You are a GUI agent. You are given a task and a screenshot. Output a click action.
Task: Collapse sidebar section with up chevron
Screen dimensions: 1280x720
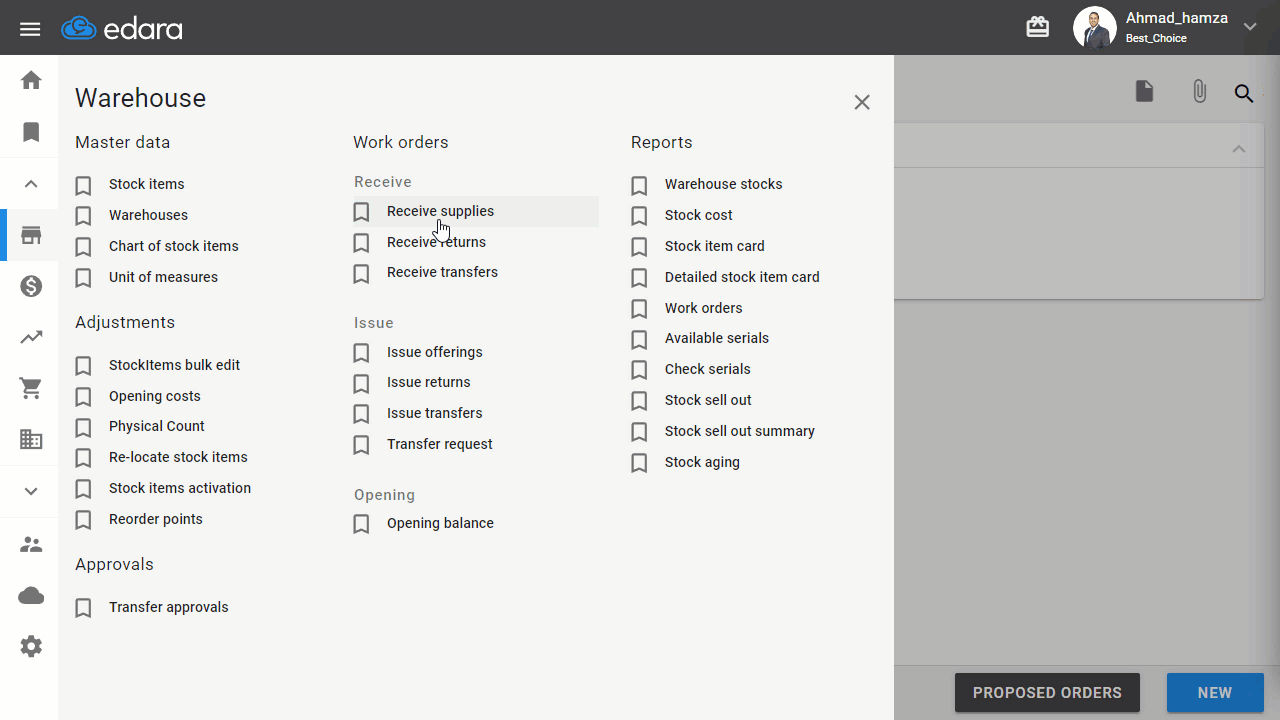click(31, 184)
